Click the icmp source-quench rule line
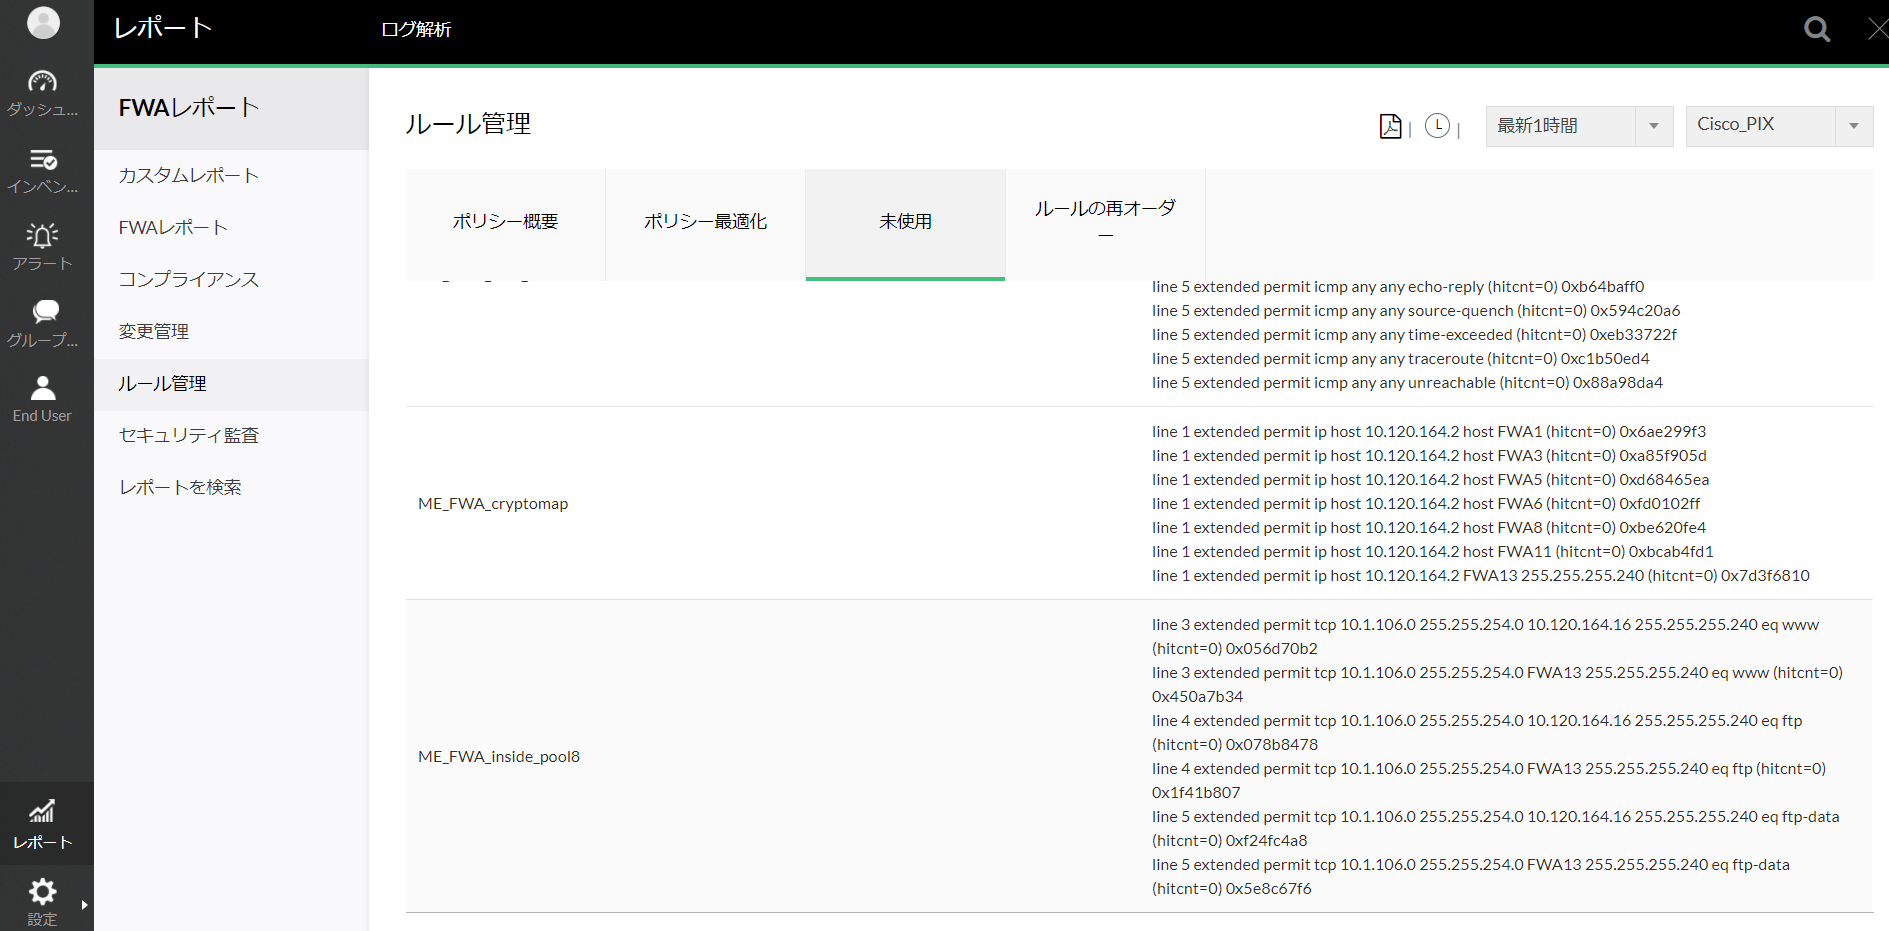The height and width of the screenshot is (931, 1889). click(1416, 311)
